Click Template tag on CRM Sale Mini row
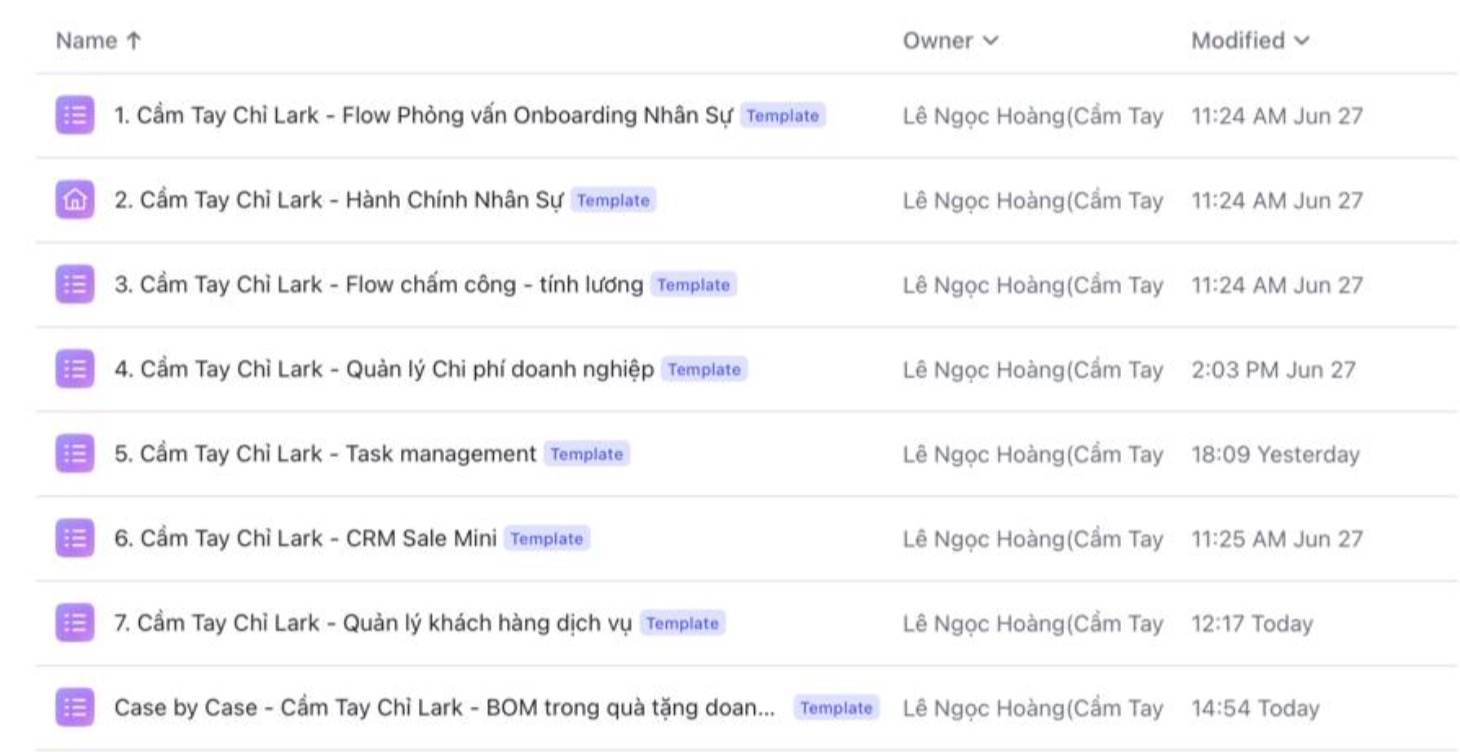 [546, 539]
